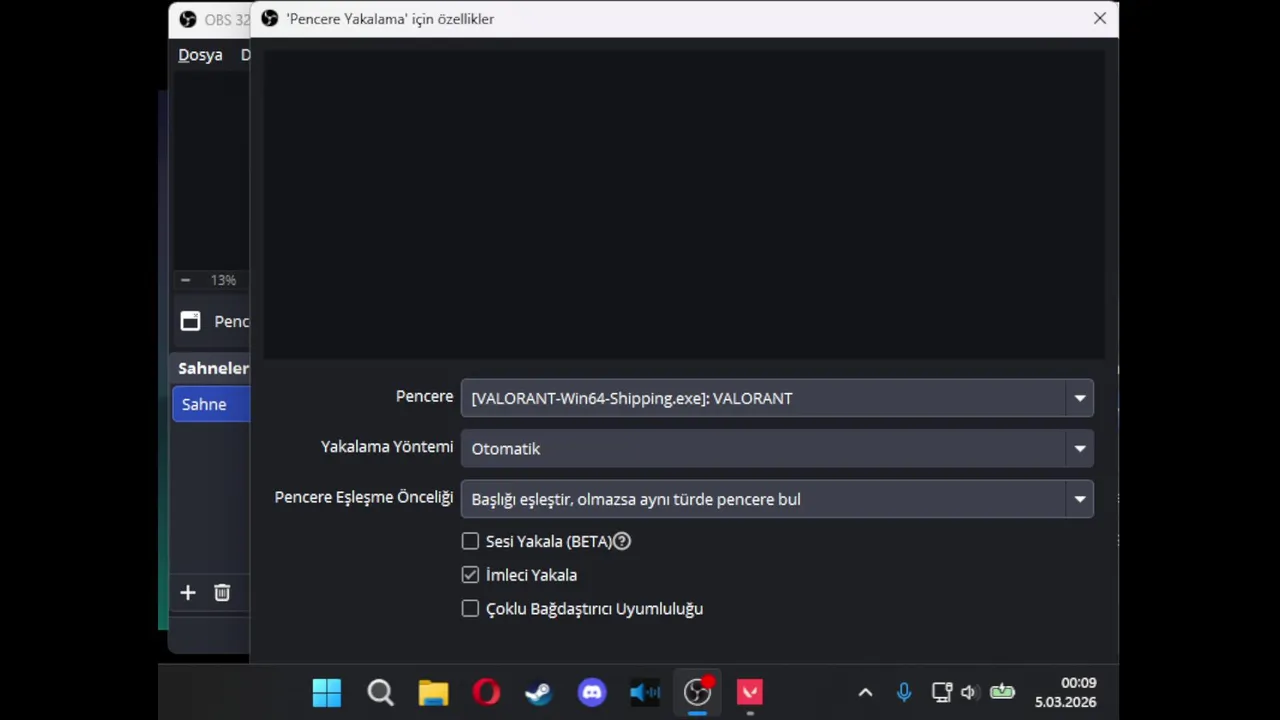This screenshot has width=1280, height=720.
Task: Open the Pencere window selection dropdown
Action: click(x=777, y=398)
